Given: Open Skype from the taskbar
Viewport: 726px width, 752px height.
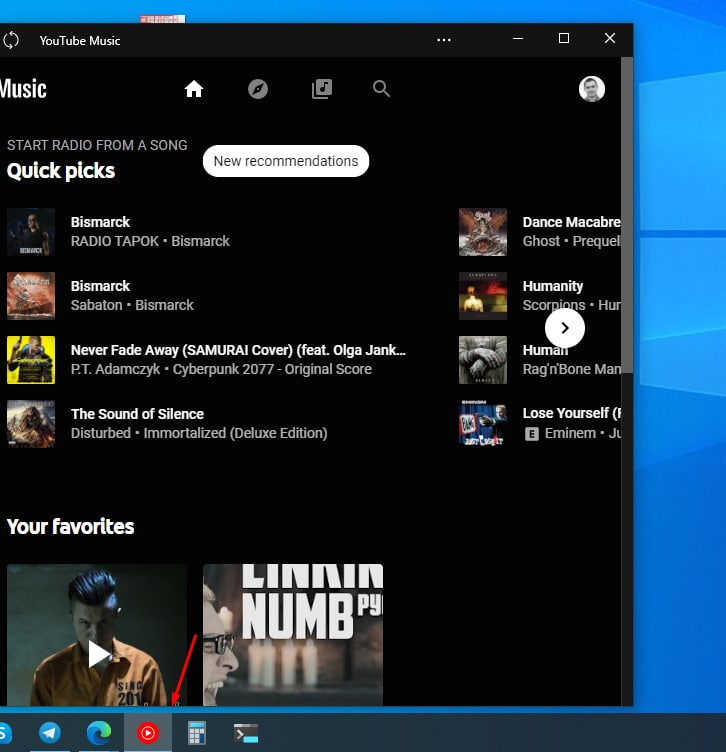Looking at the screenshot, I should (5, 733).
